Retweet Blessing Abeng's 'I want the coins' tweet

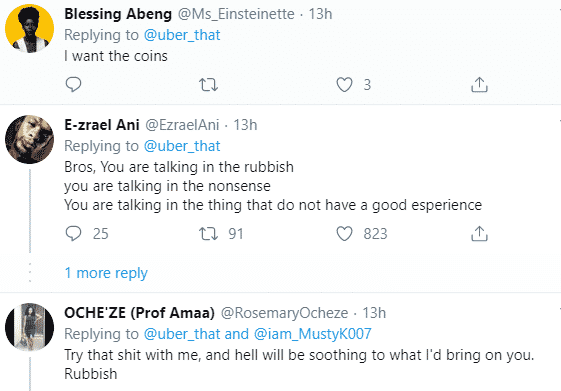point(208,85)
